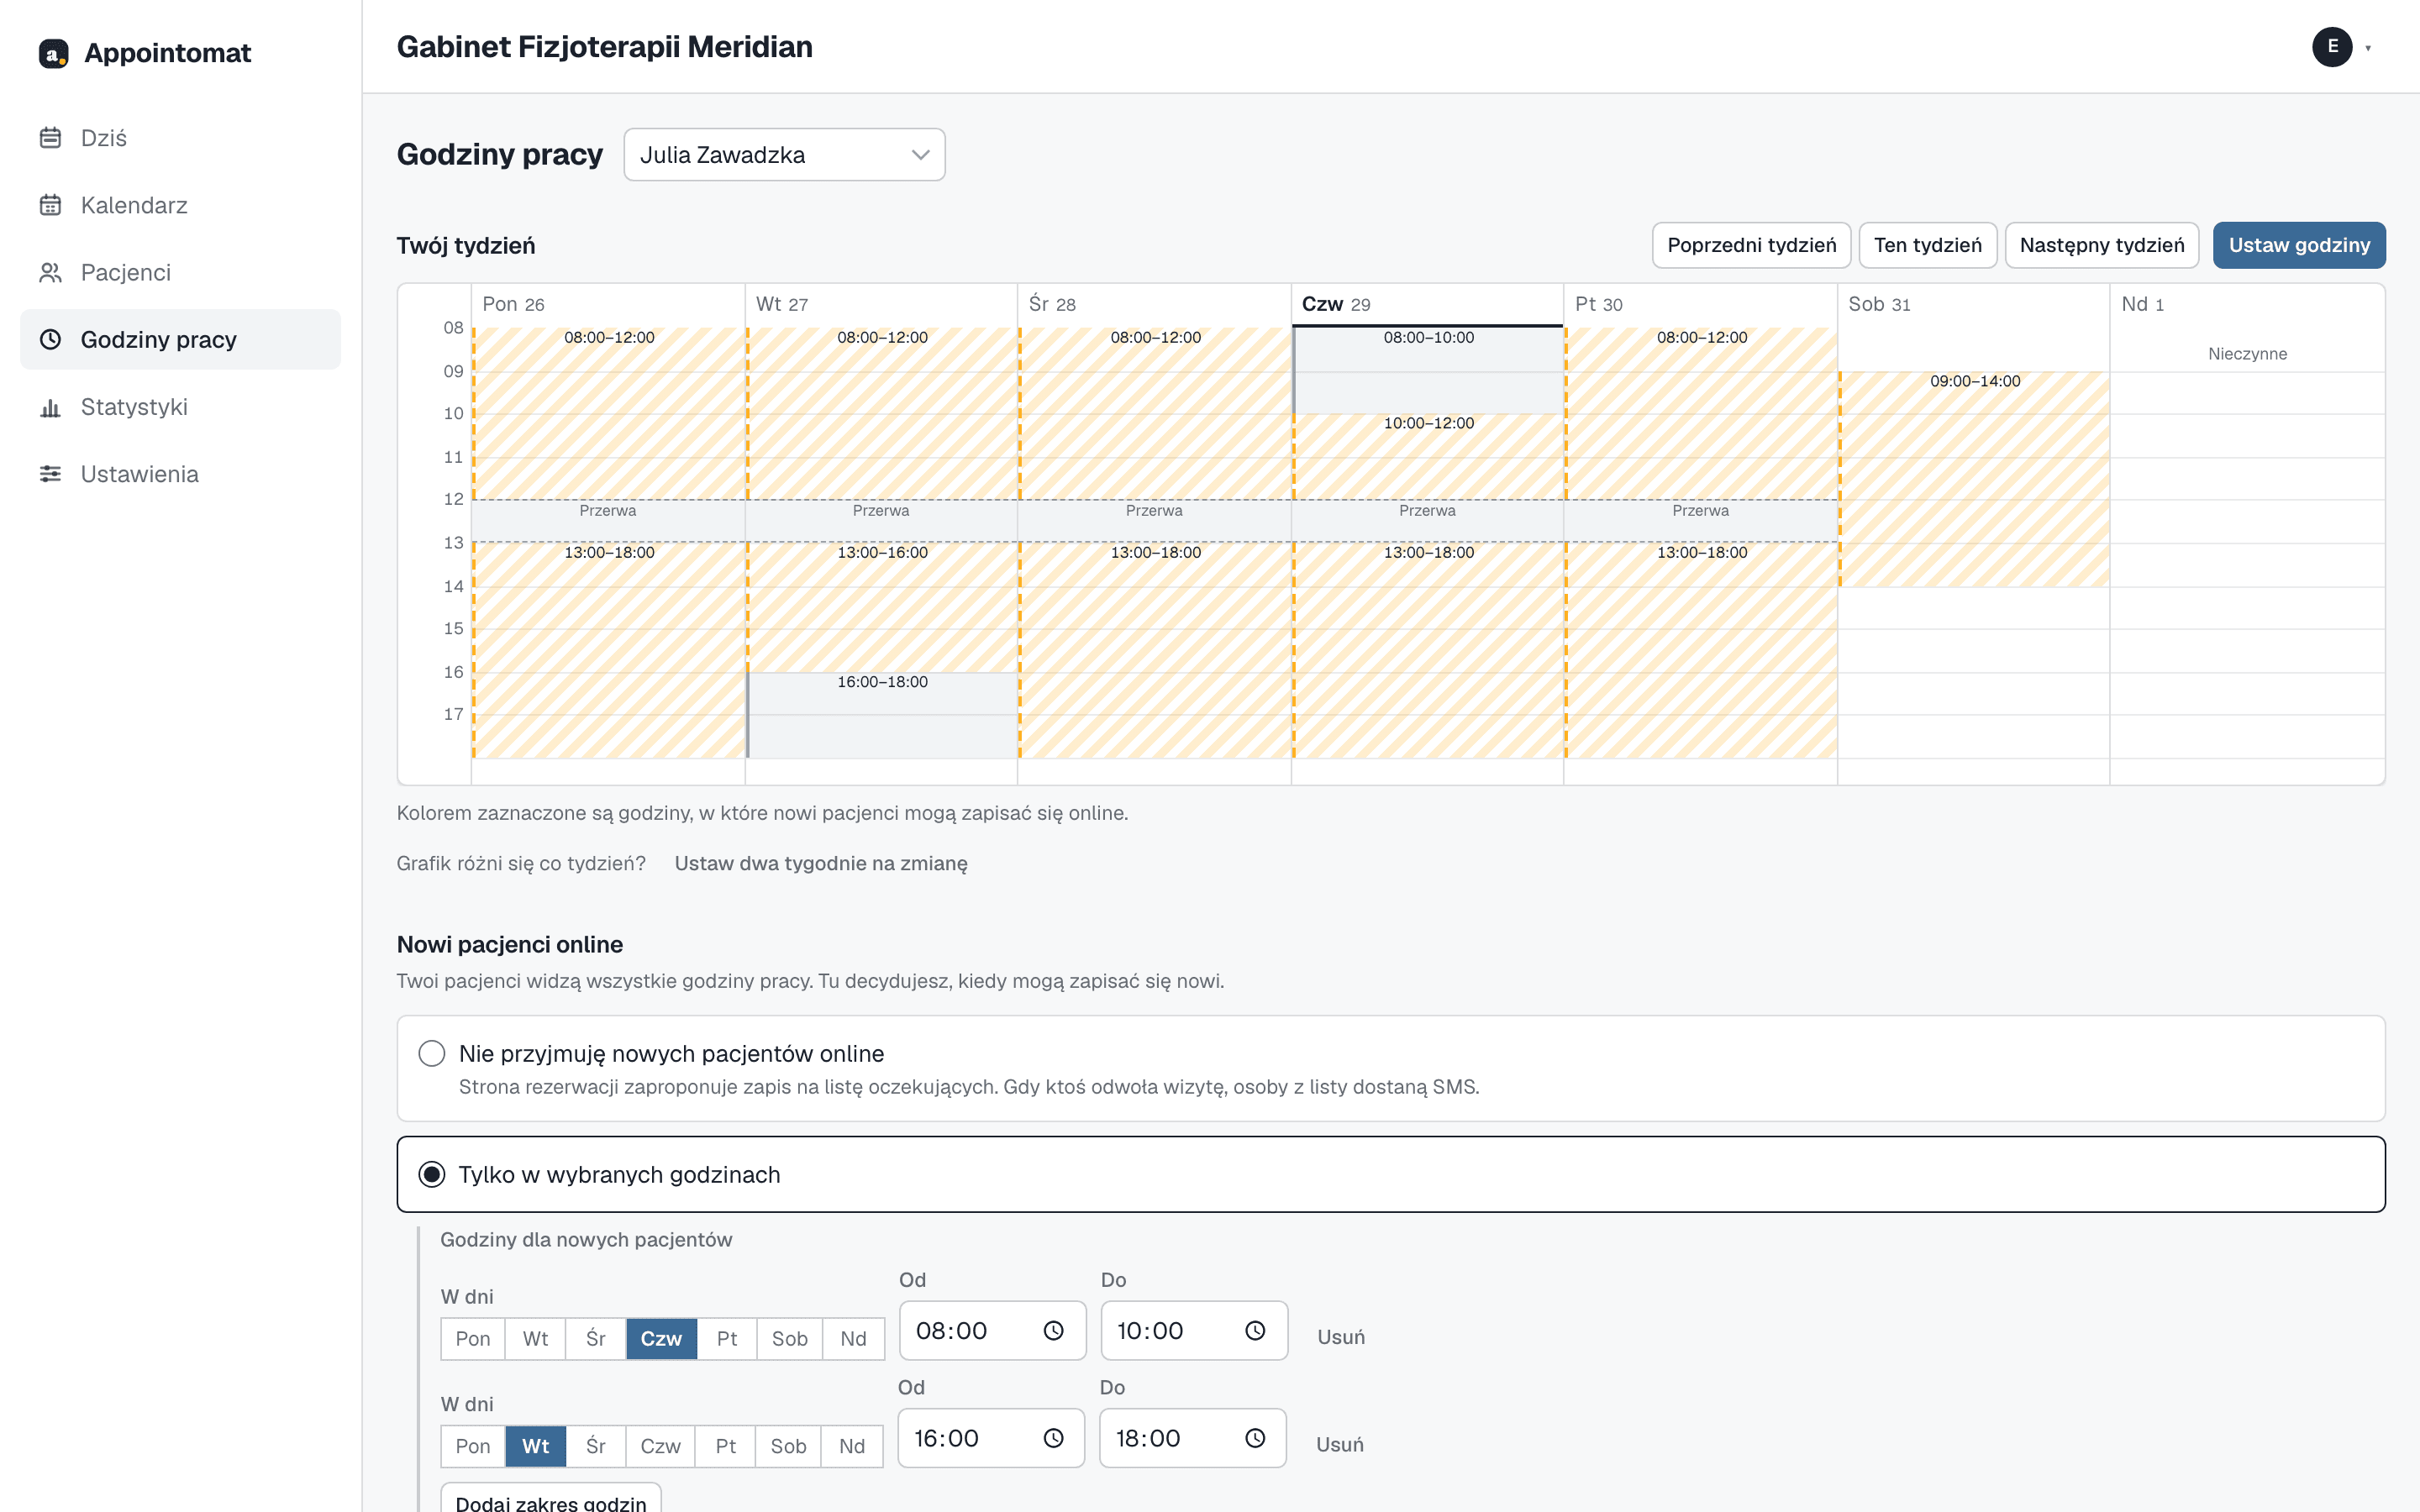This screenshot has height=1512, width=2420.
Task: Click Saturday 09:00–14:00 schedule block
Action: (x=1974, y=479)
